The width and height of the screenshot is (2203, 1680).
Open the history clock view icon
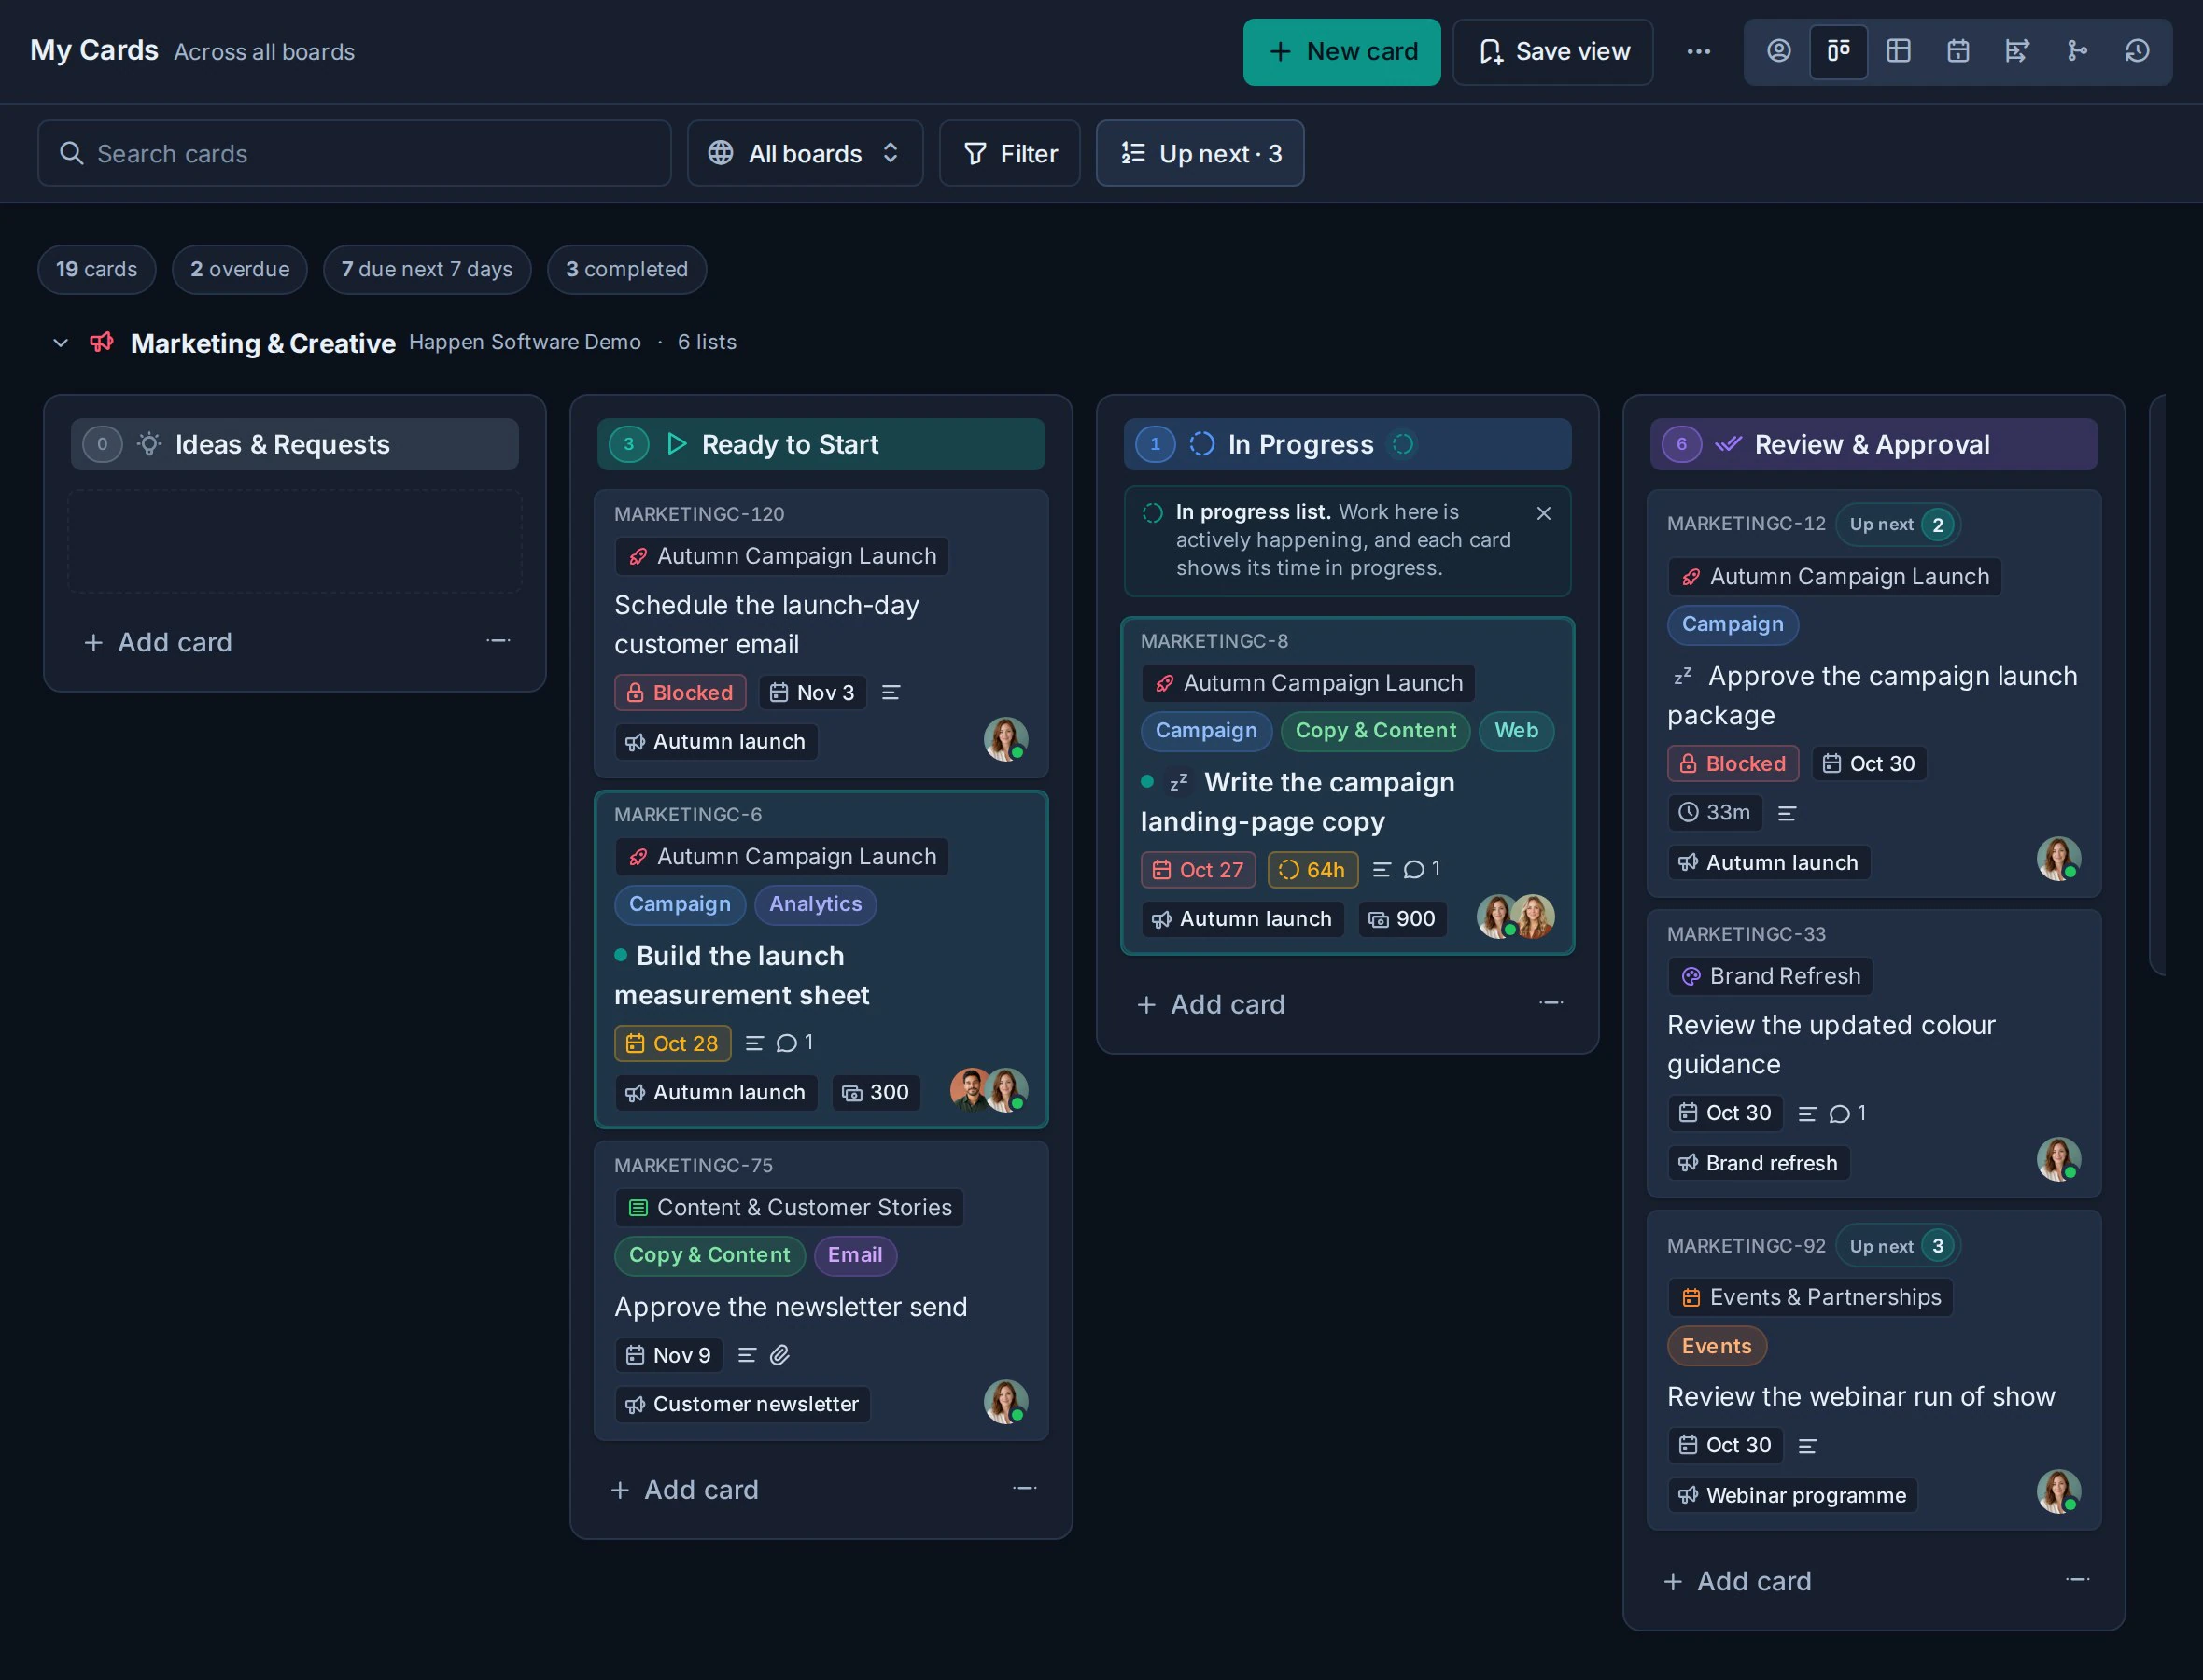2137,51
